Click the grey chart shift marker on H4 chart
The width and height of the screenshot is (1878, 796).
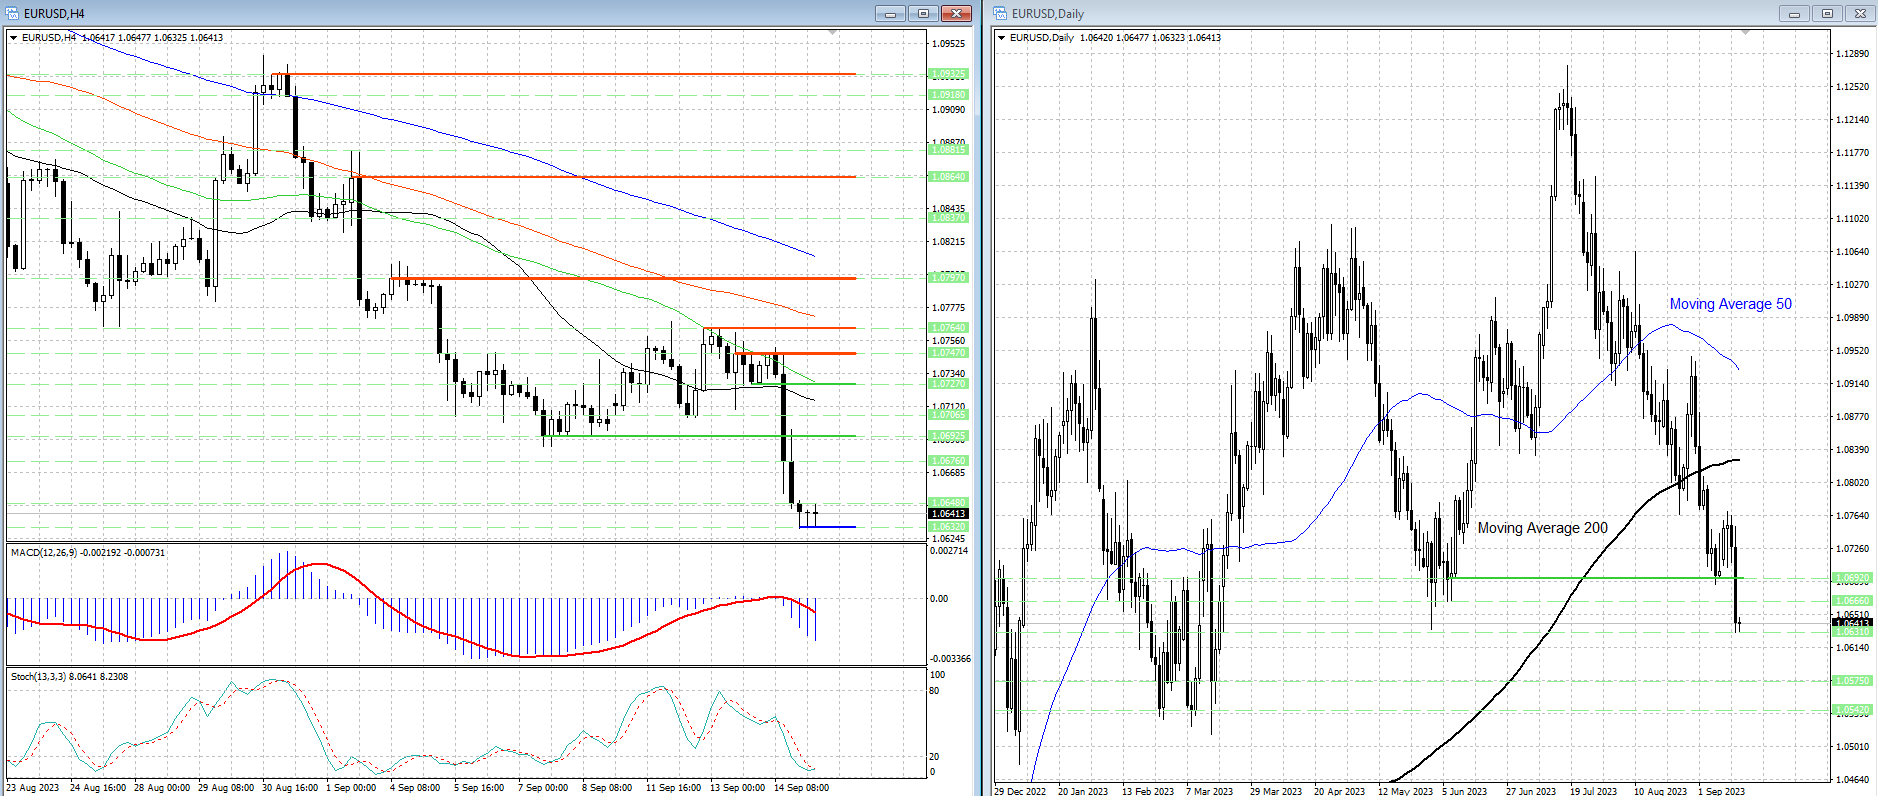pos(833,33)
